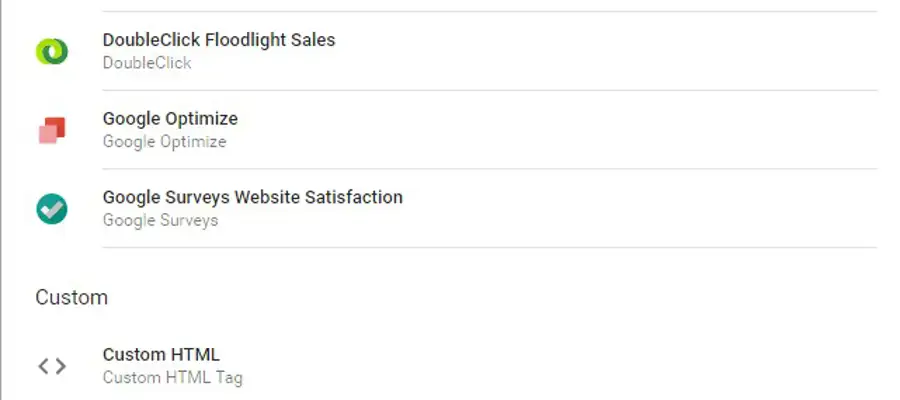
Task: Select the DoubleClick Floodlight Sales title
Action: click(x=219, y=41)
